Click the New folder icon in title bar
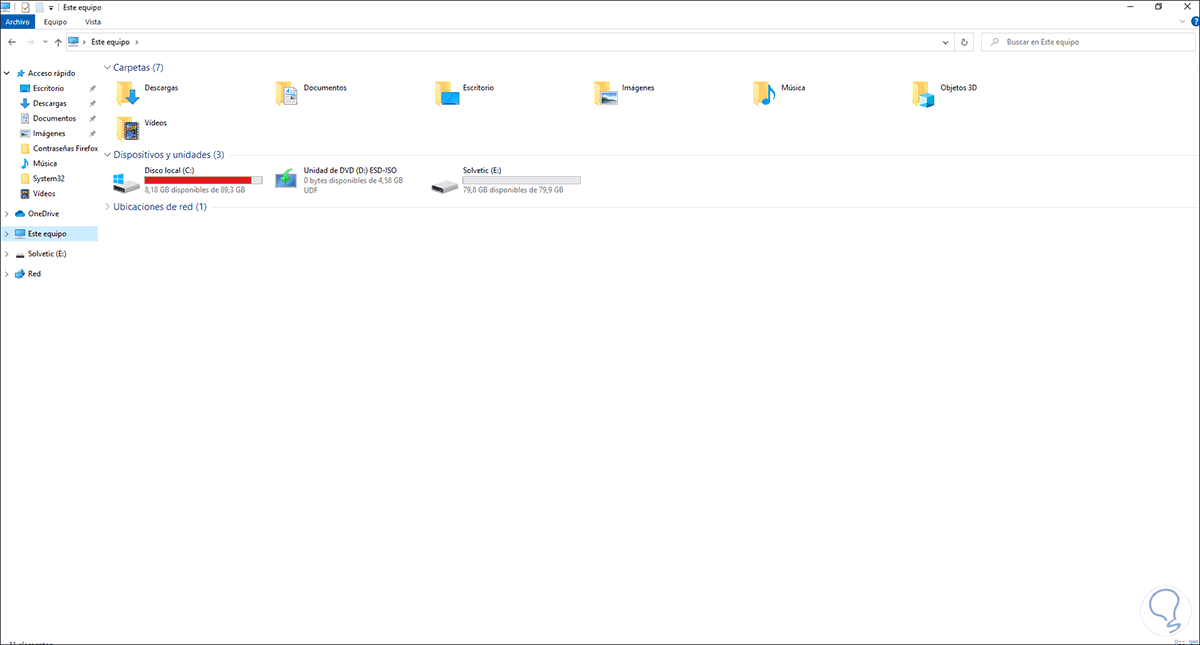This screenshot has height=645, width=1200. coord(39,7)
